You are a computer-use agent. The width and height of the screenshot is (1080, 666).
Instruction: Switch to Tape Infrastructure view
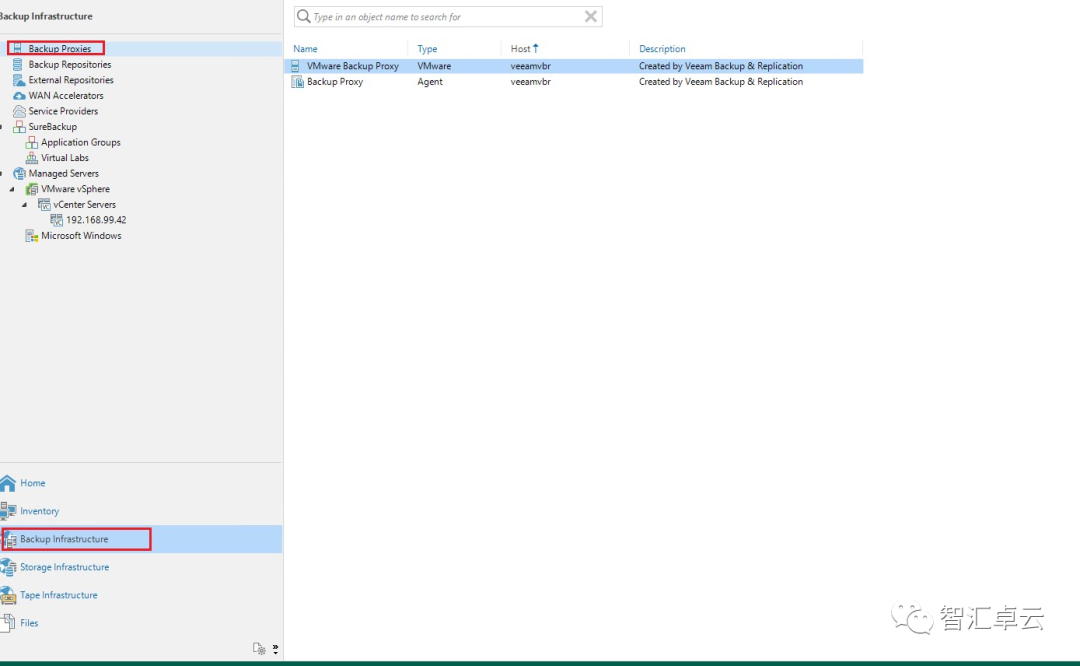(59, 595)
